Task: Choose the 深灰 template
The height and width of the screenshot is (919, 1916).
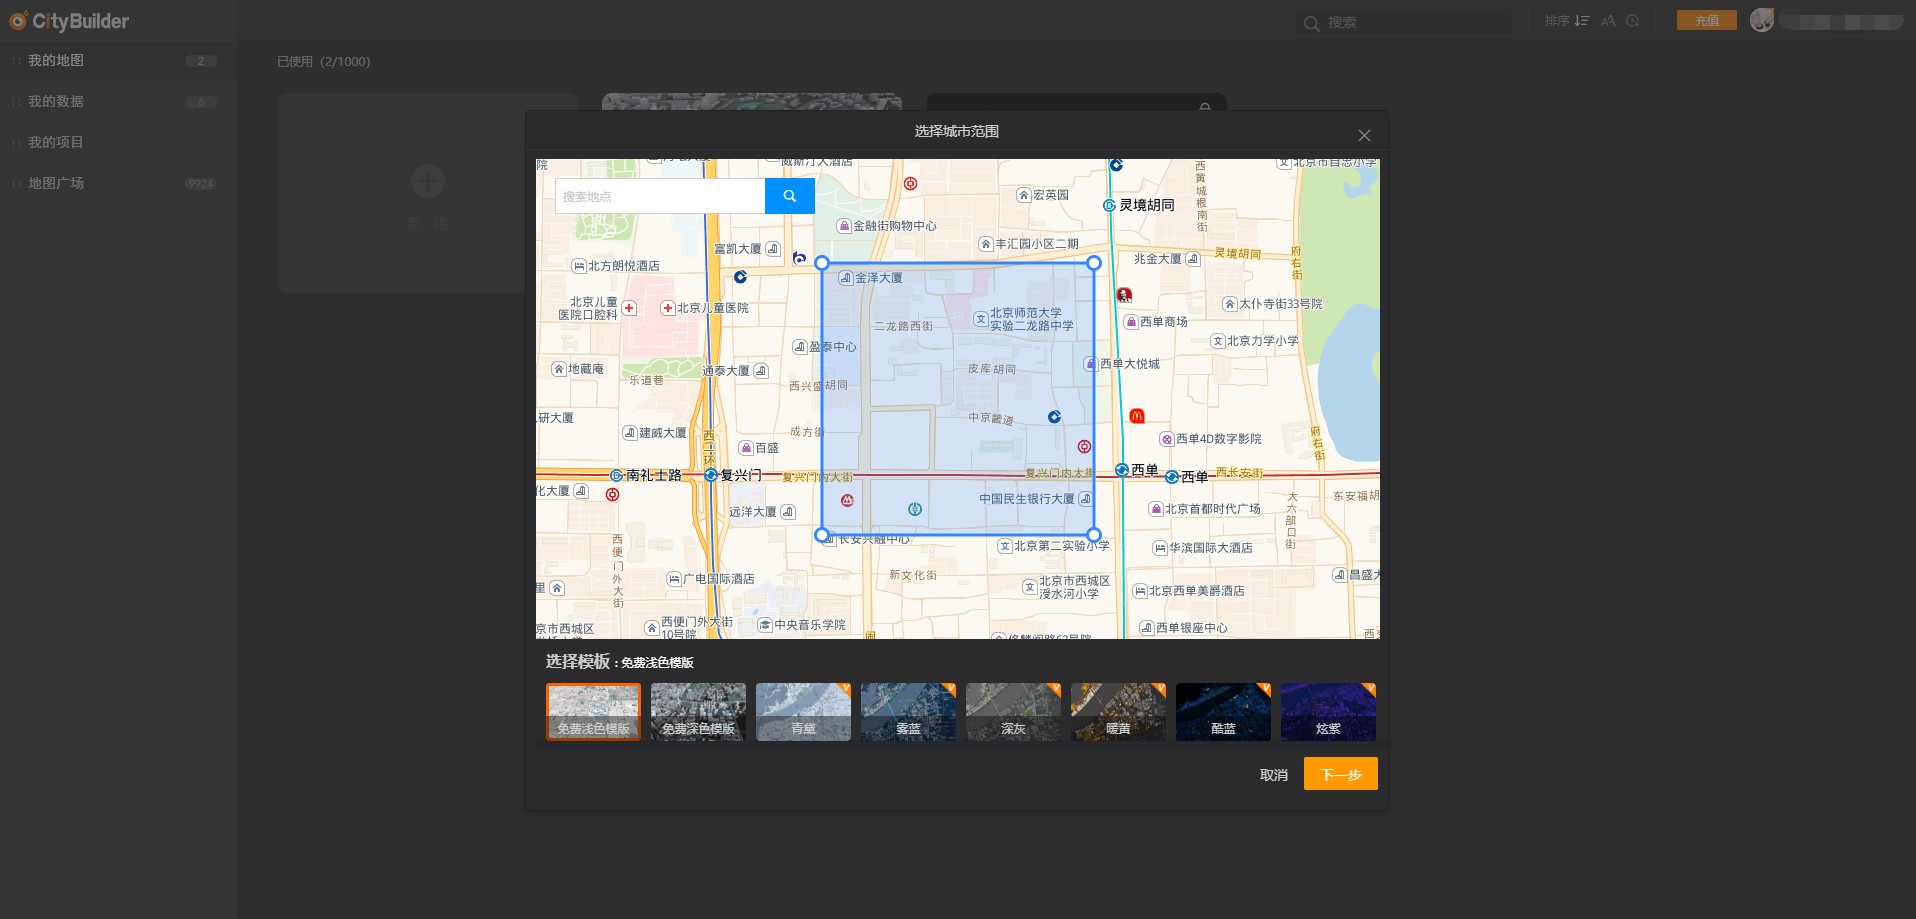Action: point(1013,712)
